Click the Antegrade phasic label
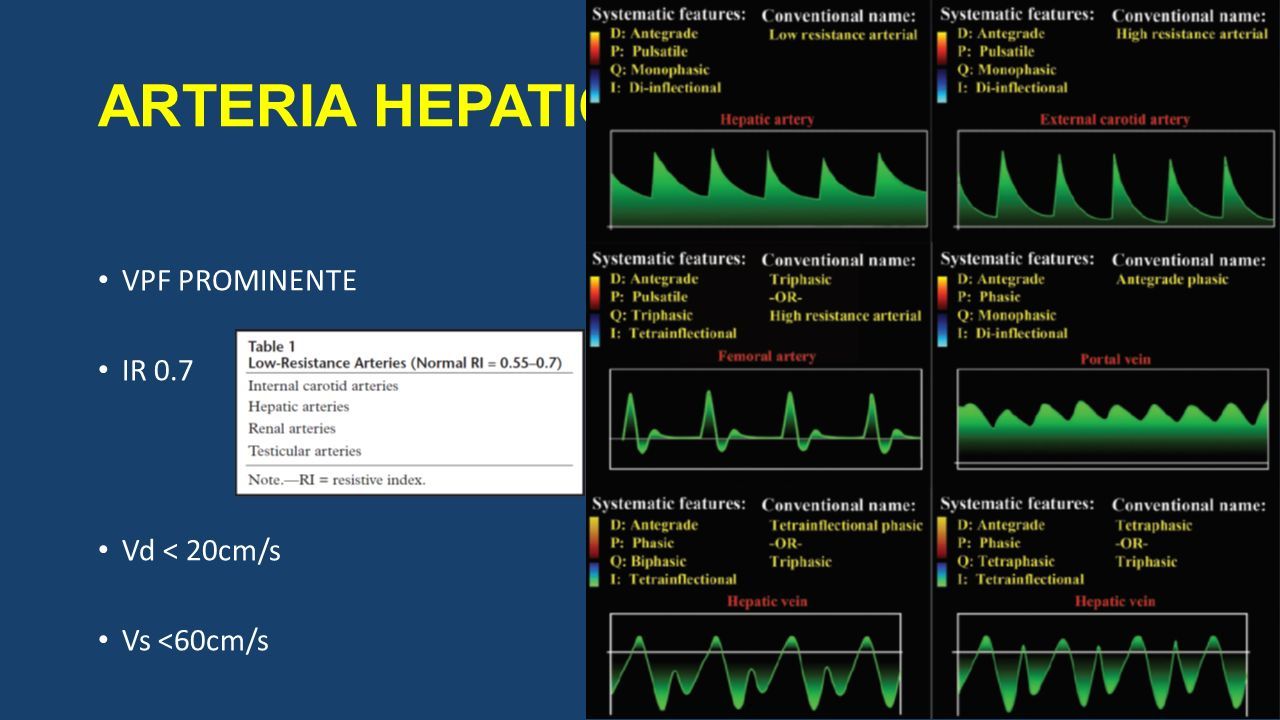The image size is (1280, 720). tap(1172, 280)
